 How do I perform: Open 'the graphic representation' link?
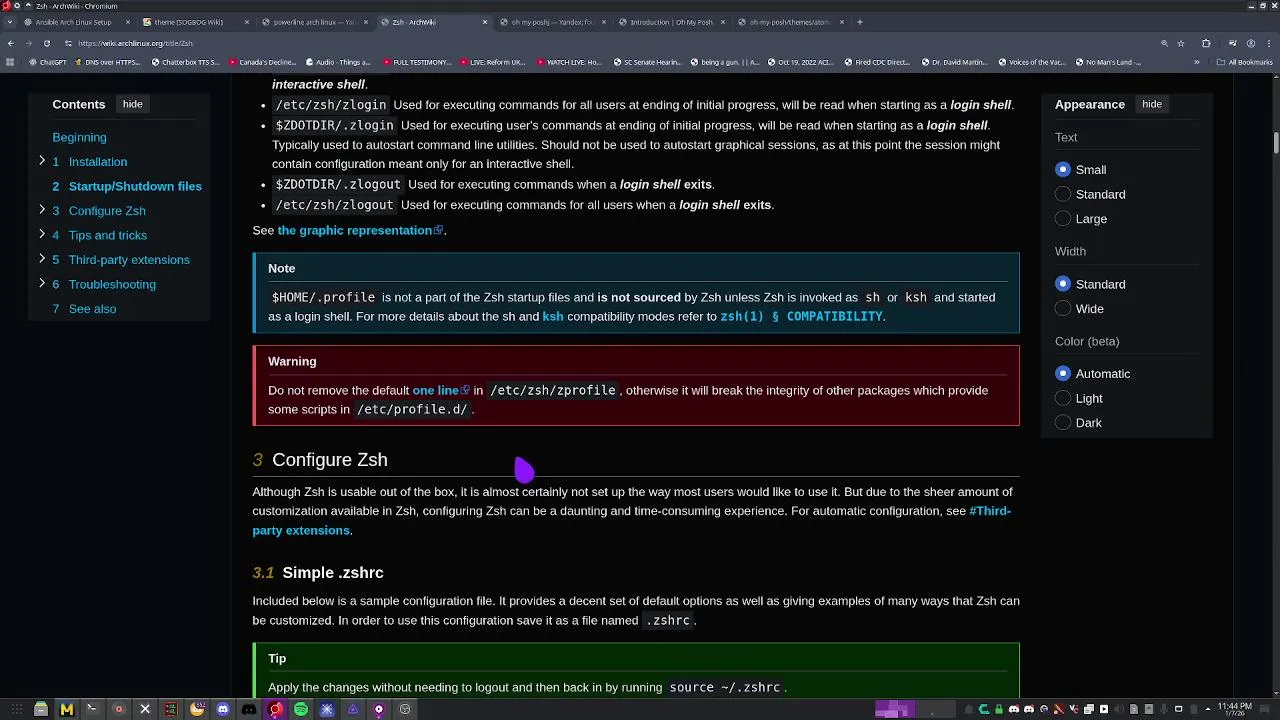(x=355, y=230)
